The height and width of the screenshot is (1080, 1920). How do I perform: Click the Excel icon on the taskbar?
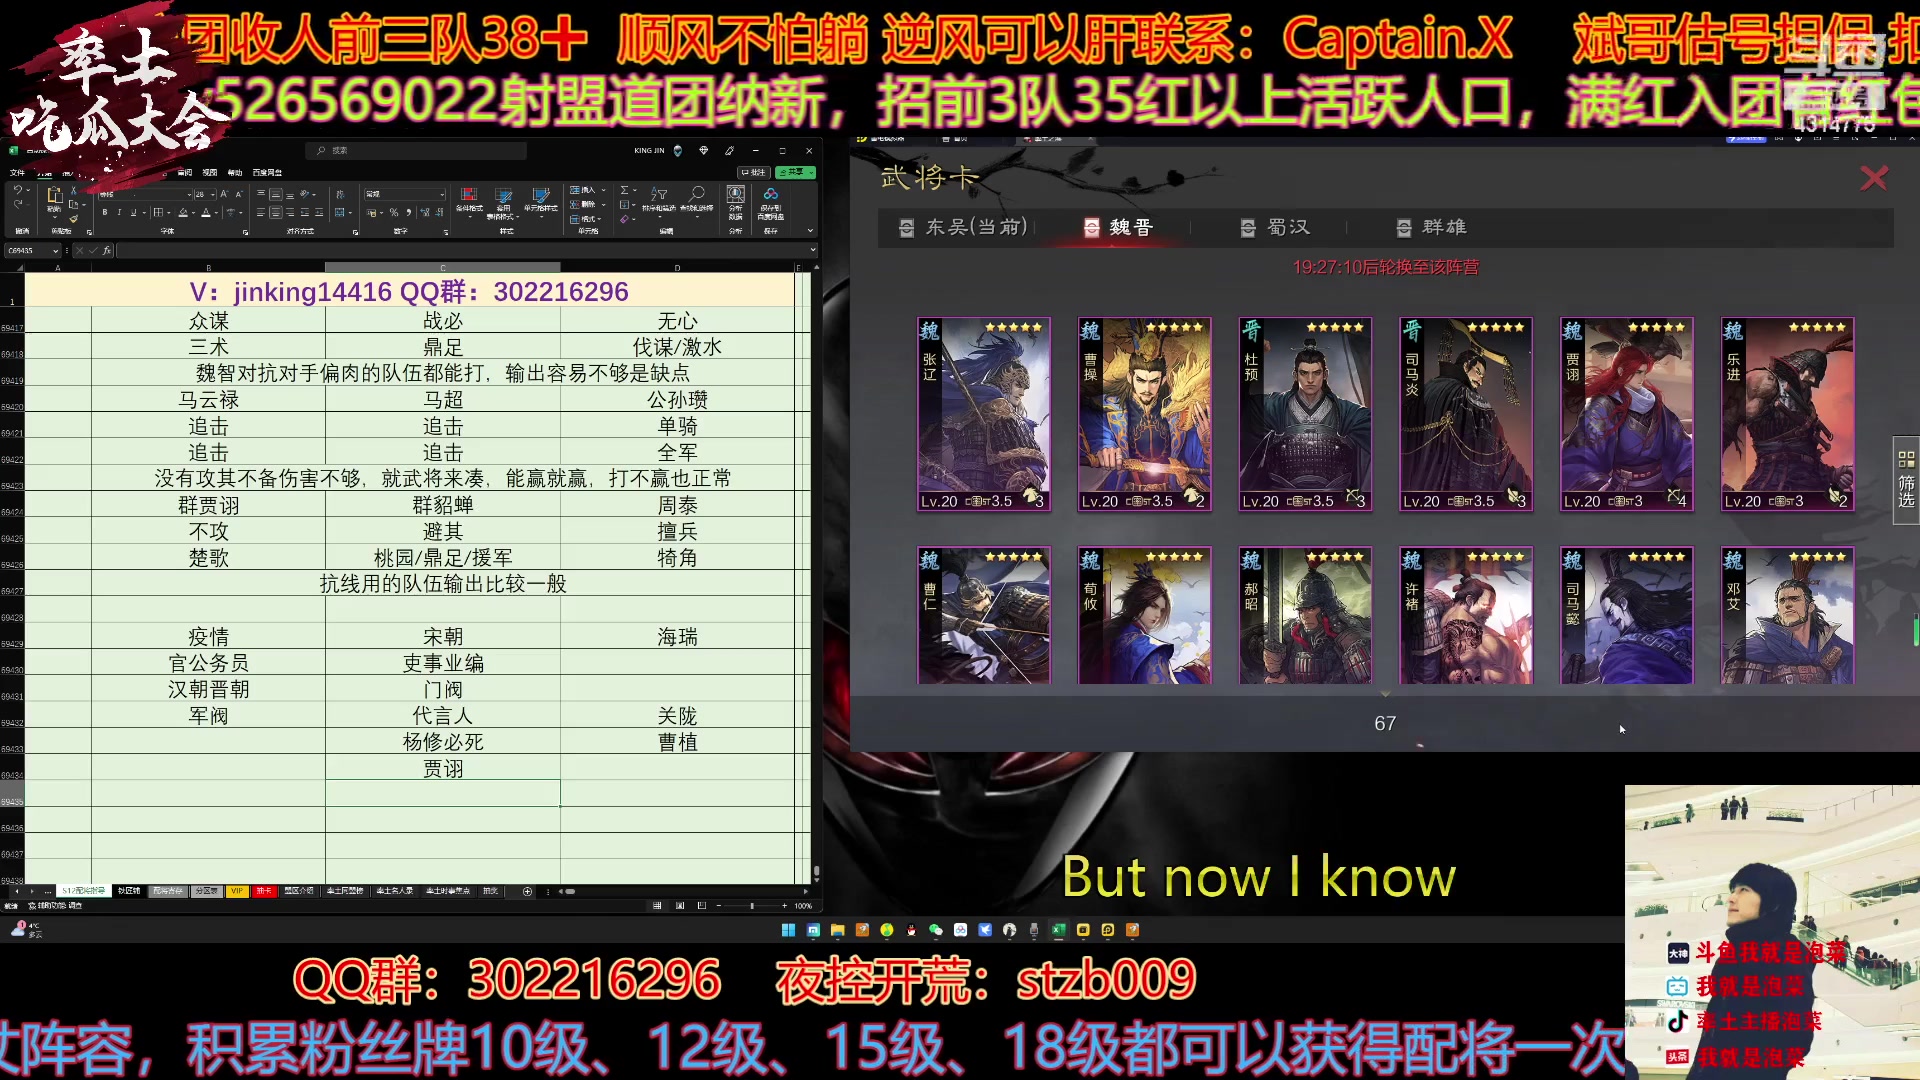click(x=1058, y=930)
